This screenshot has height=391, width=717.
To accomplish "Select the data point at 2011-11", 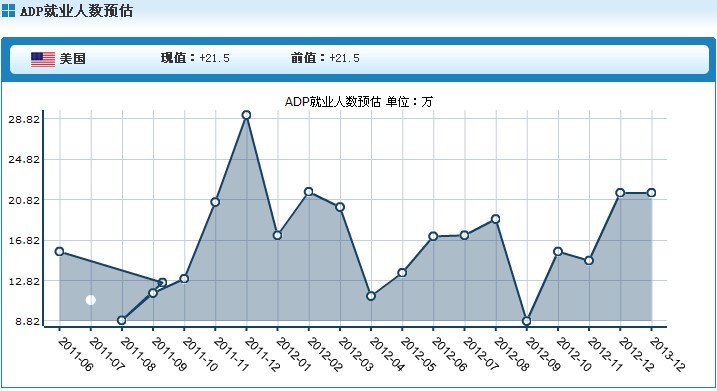I will pyautogui.click(x=215, y=202).
